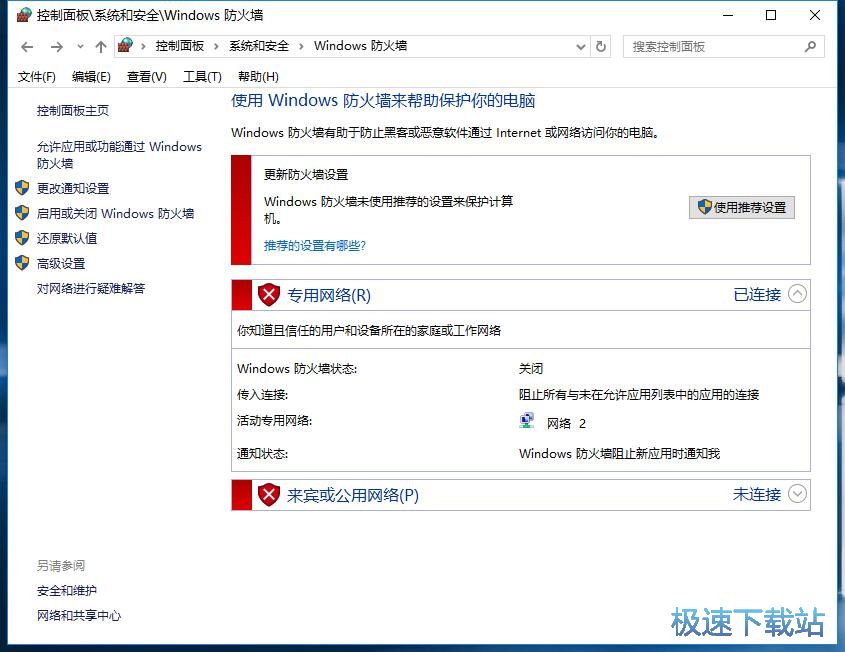Expand address bar history dropdown

click(580, 47)
